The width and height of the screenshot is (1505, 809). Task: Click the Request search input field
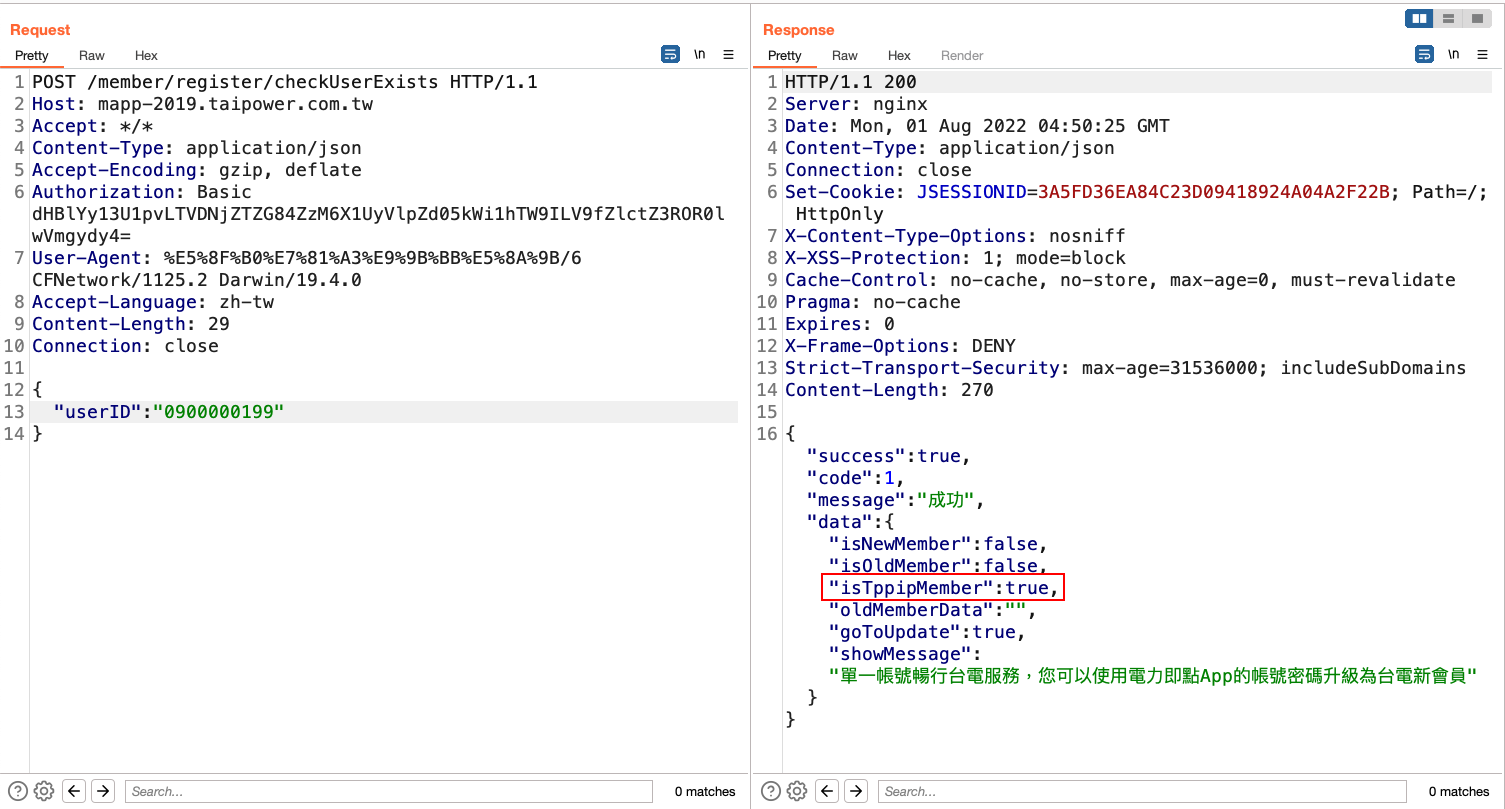pos(389,791)
